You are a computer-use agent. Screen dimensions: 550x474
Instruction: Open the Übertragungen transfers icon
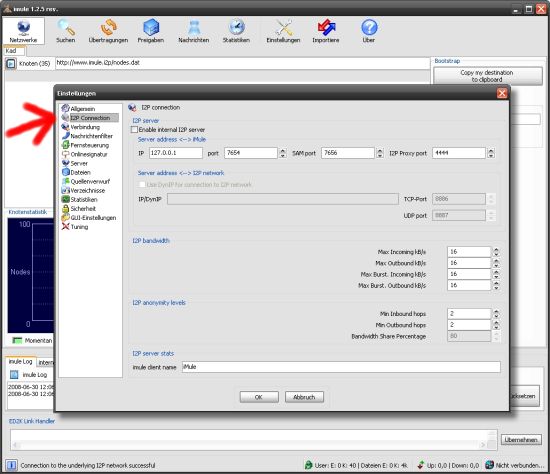108,31
